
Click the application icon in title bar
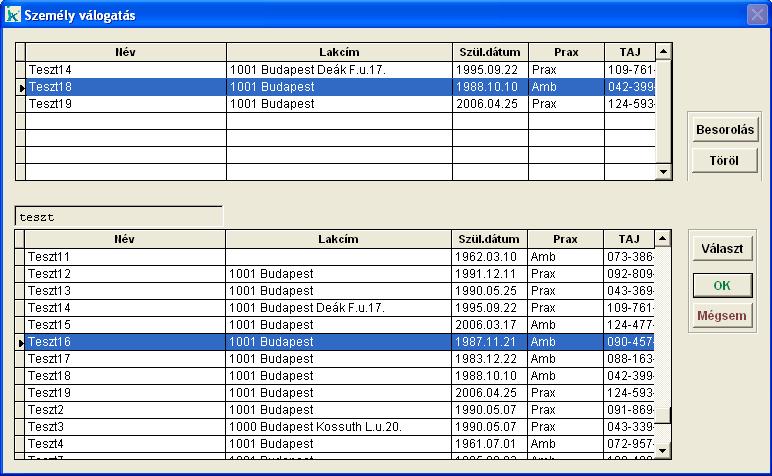(13, 15)
